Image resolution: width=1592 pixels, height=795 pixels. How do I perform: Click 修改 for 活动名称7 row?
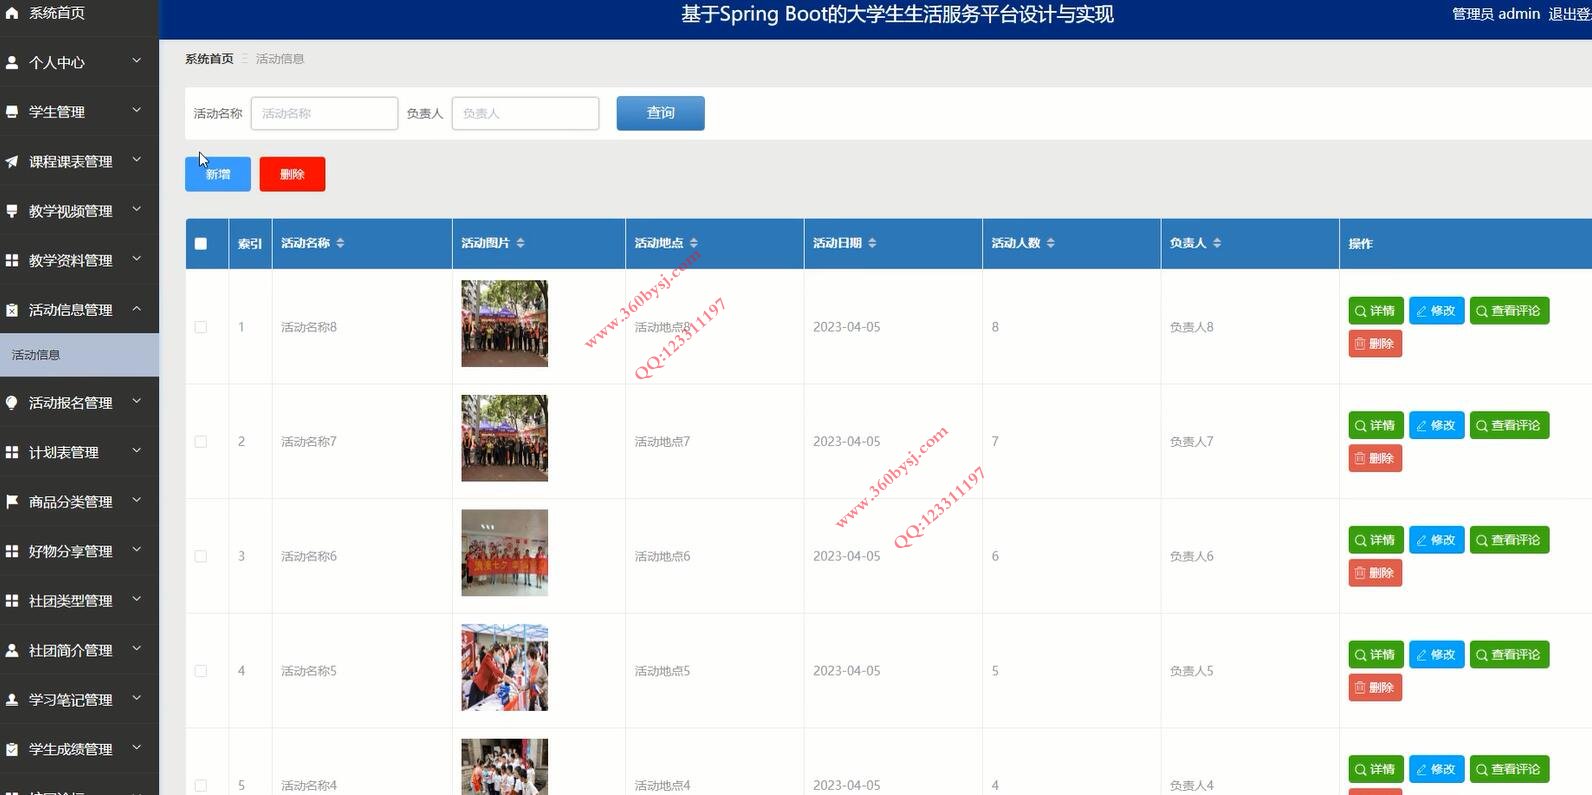pyautogui.click(x=1436, y=425)
